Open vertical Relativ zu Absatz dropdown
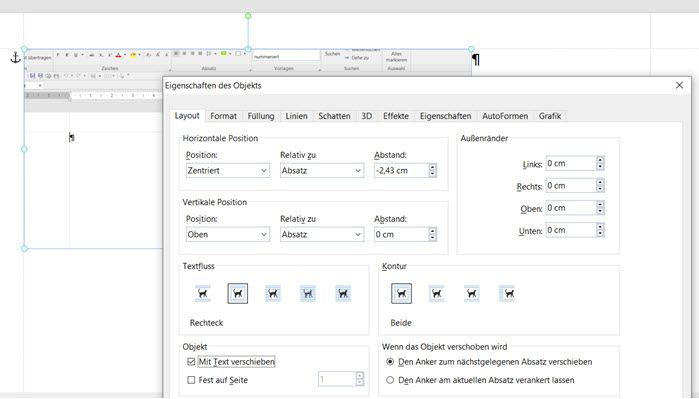Screen dimensions: 699x399 pyautogui.click(x=322, y=234)
